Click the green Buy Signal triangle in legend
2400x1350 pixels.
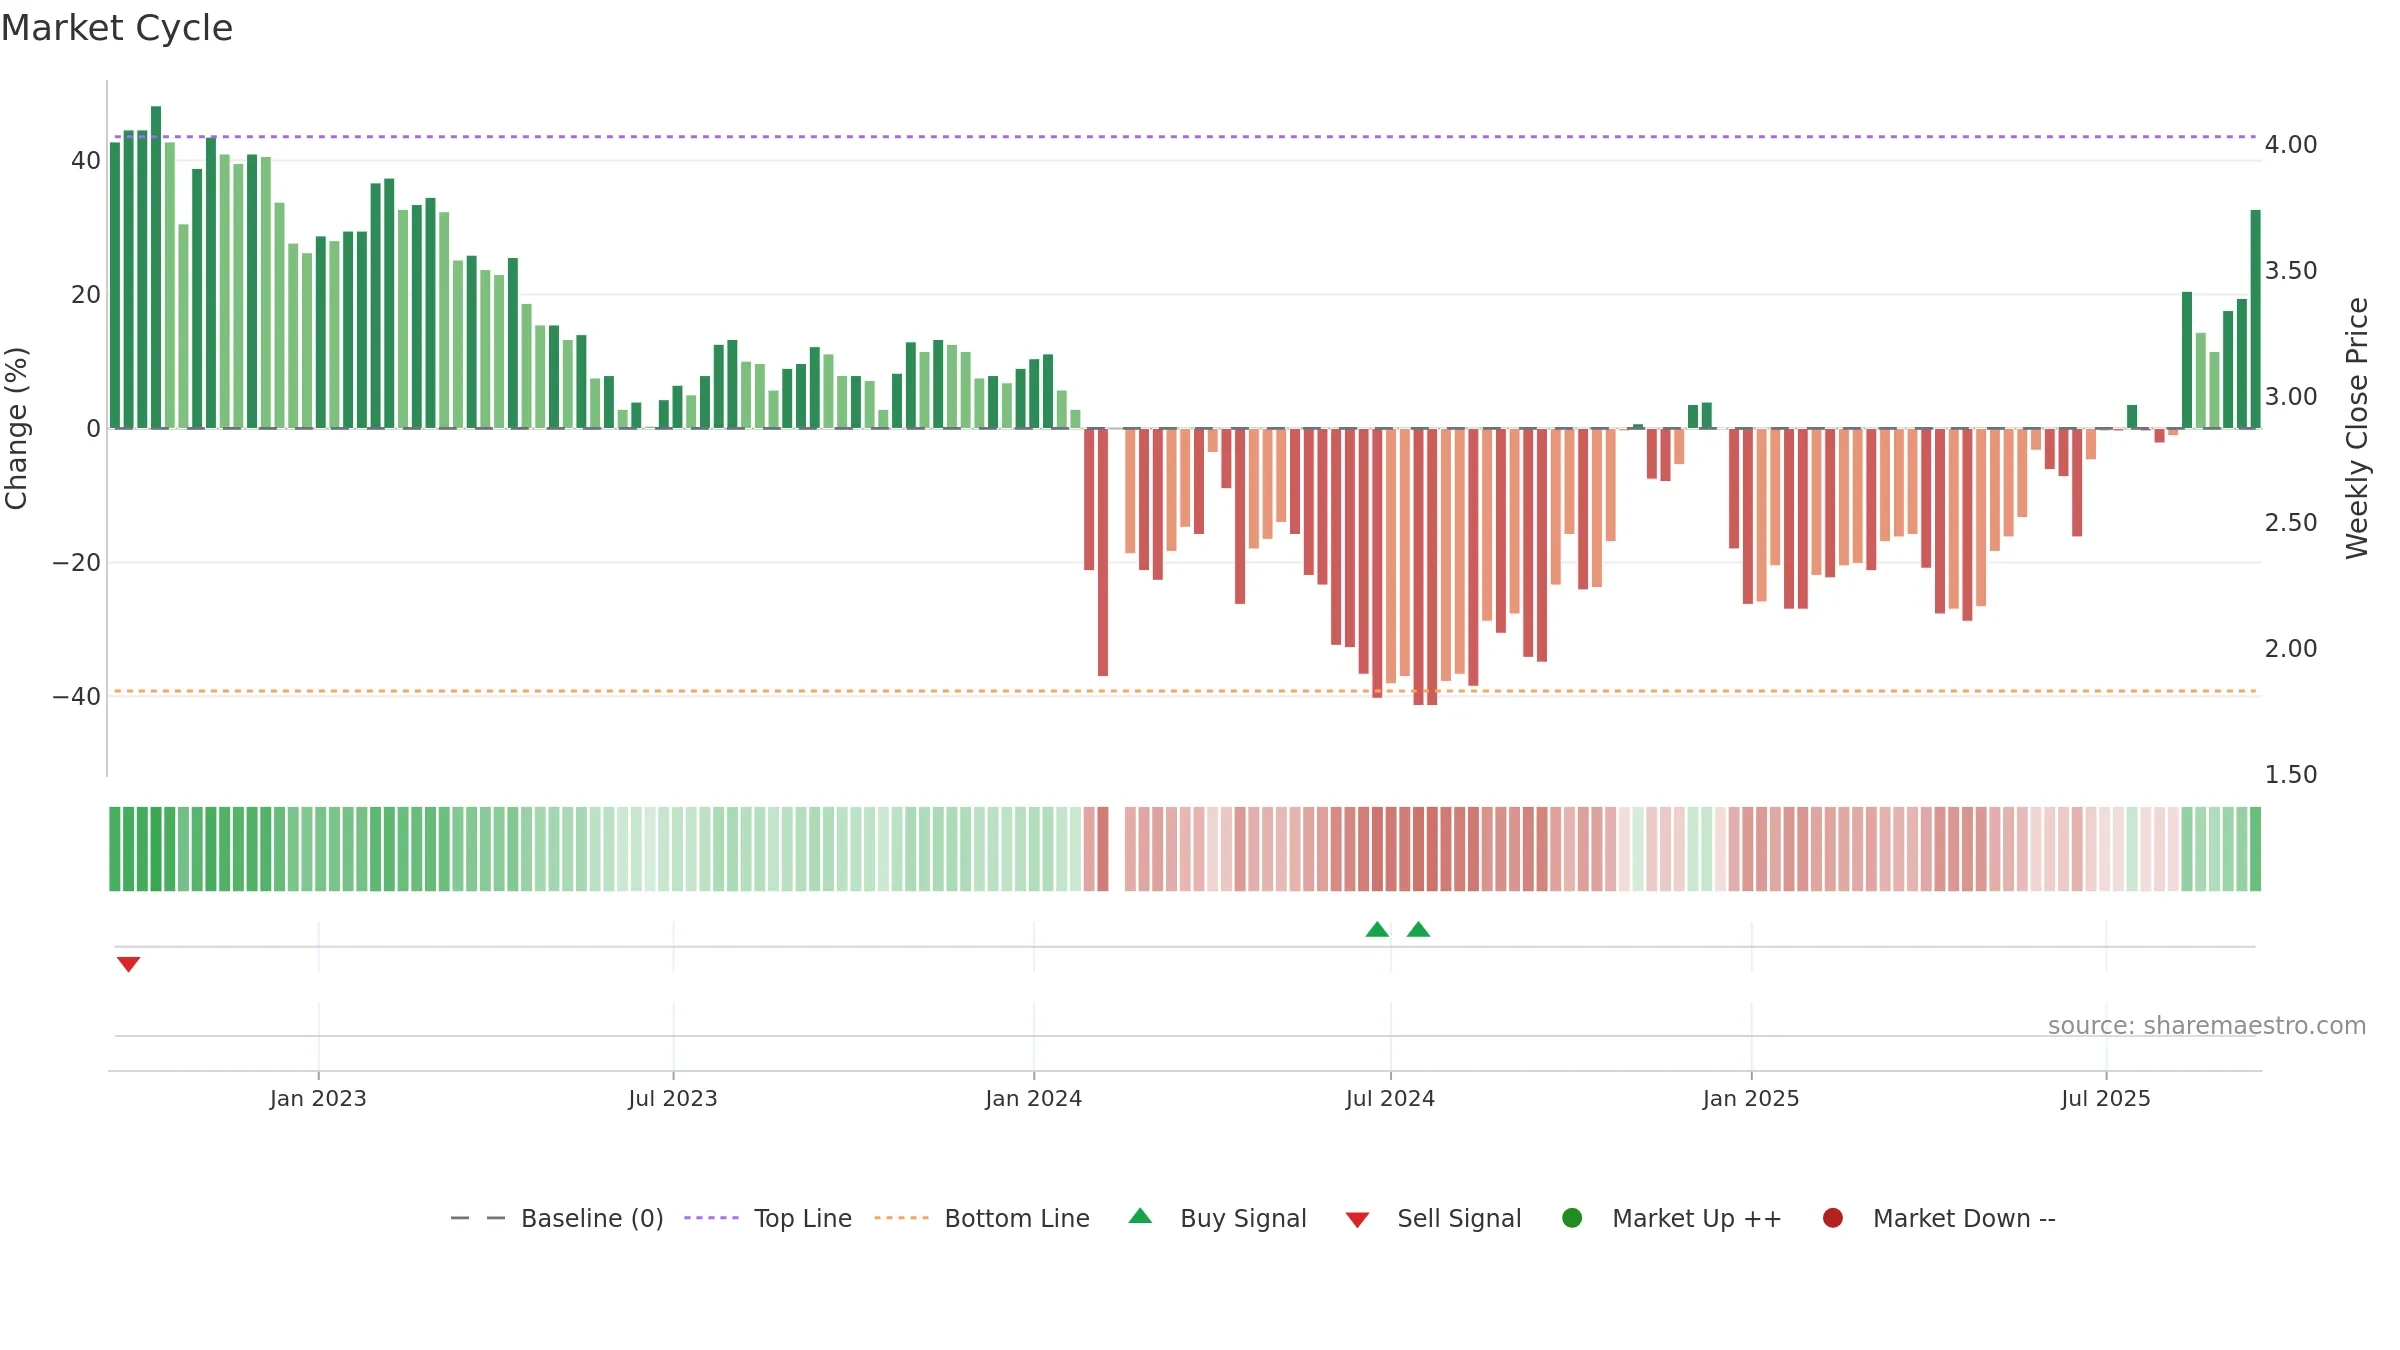(1140, 1216)
